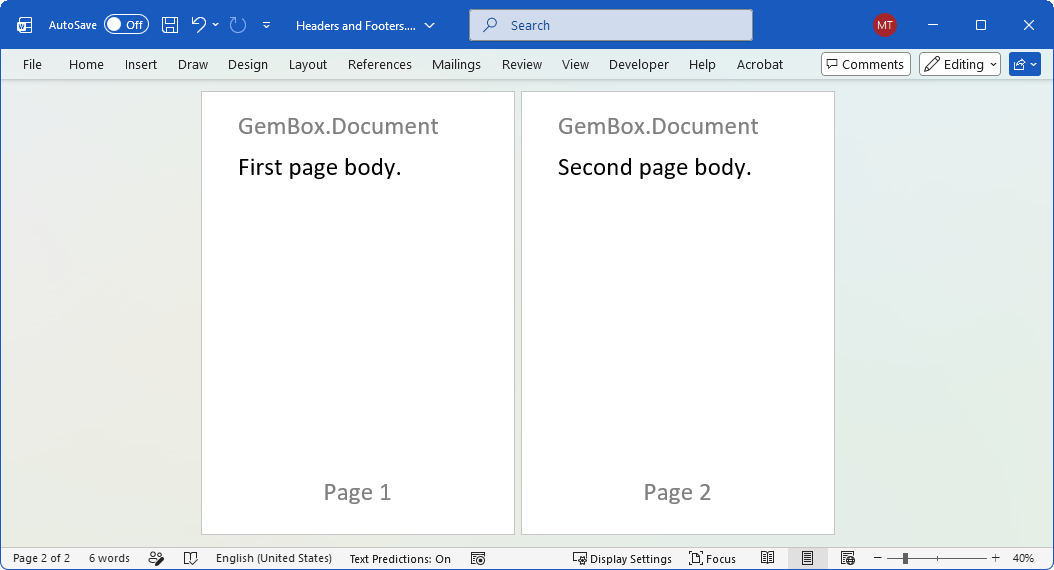1054x570 pixels.
Task: Open the Editing mode dropdown
Action: click(x=960, y=65)
